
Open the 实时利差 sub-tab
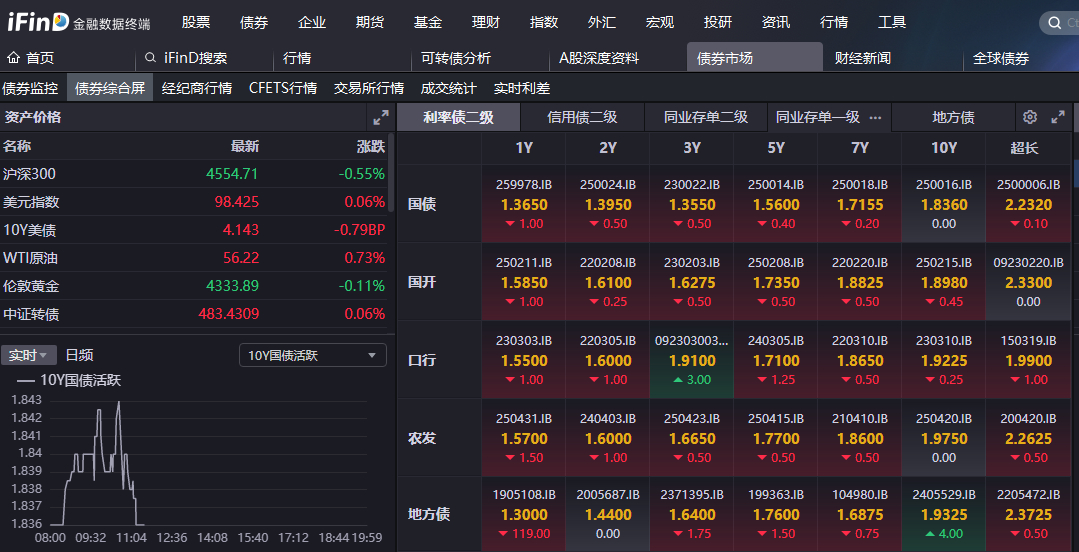click(x=522, y=88)
